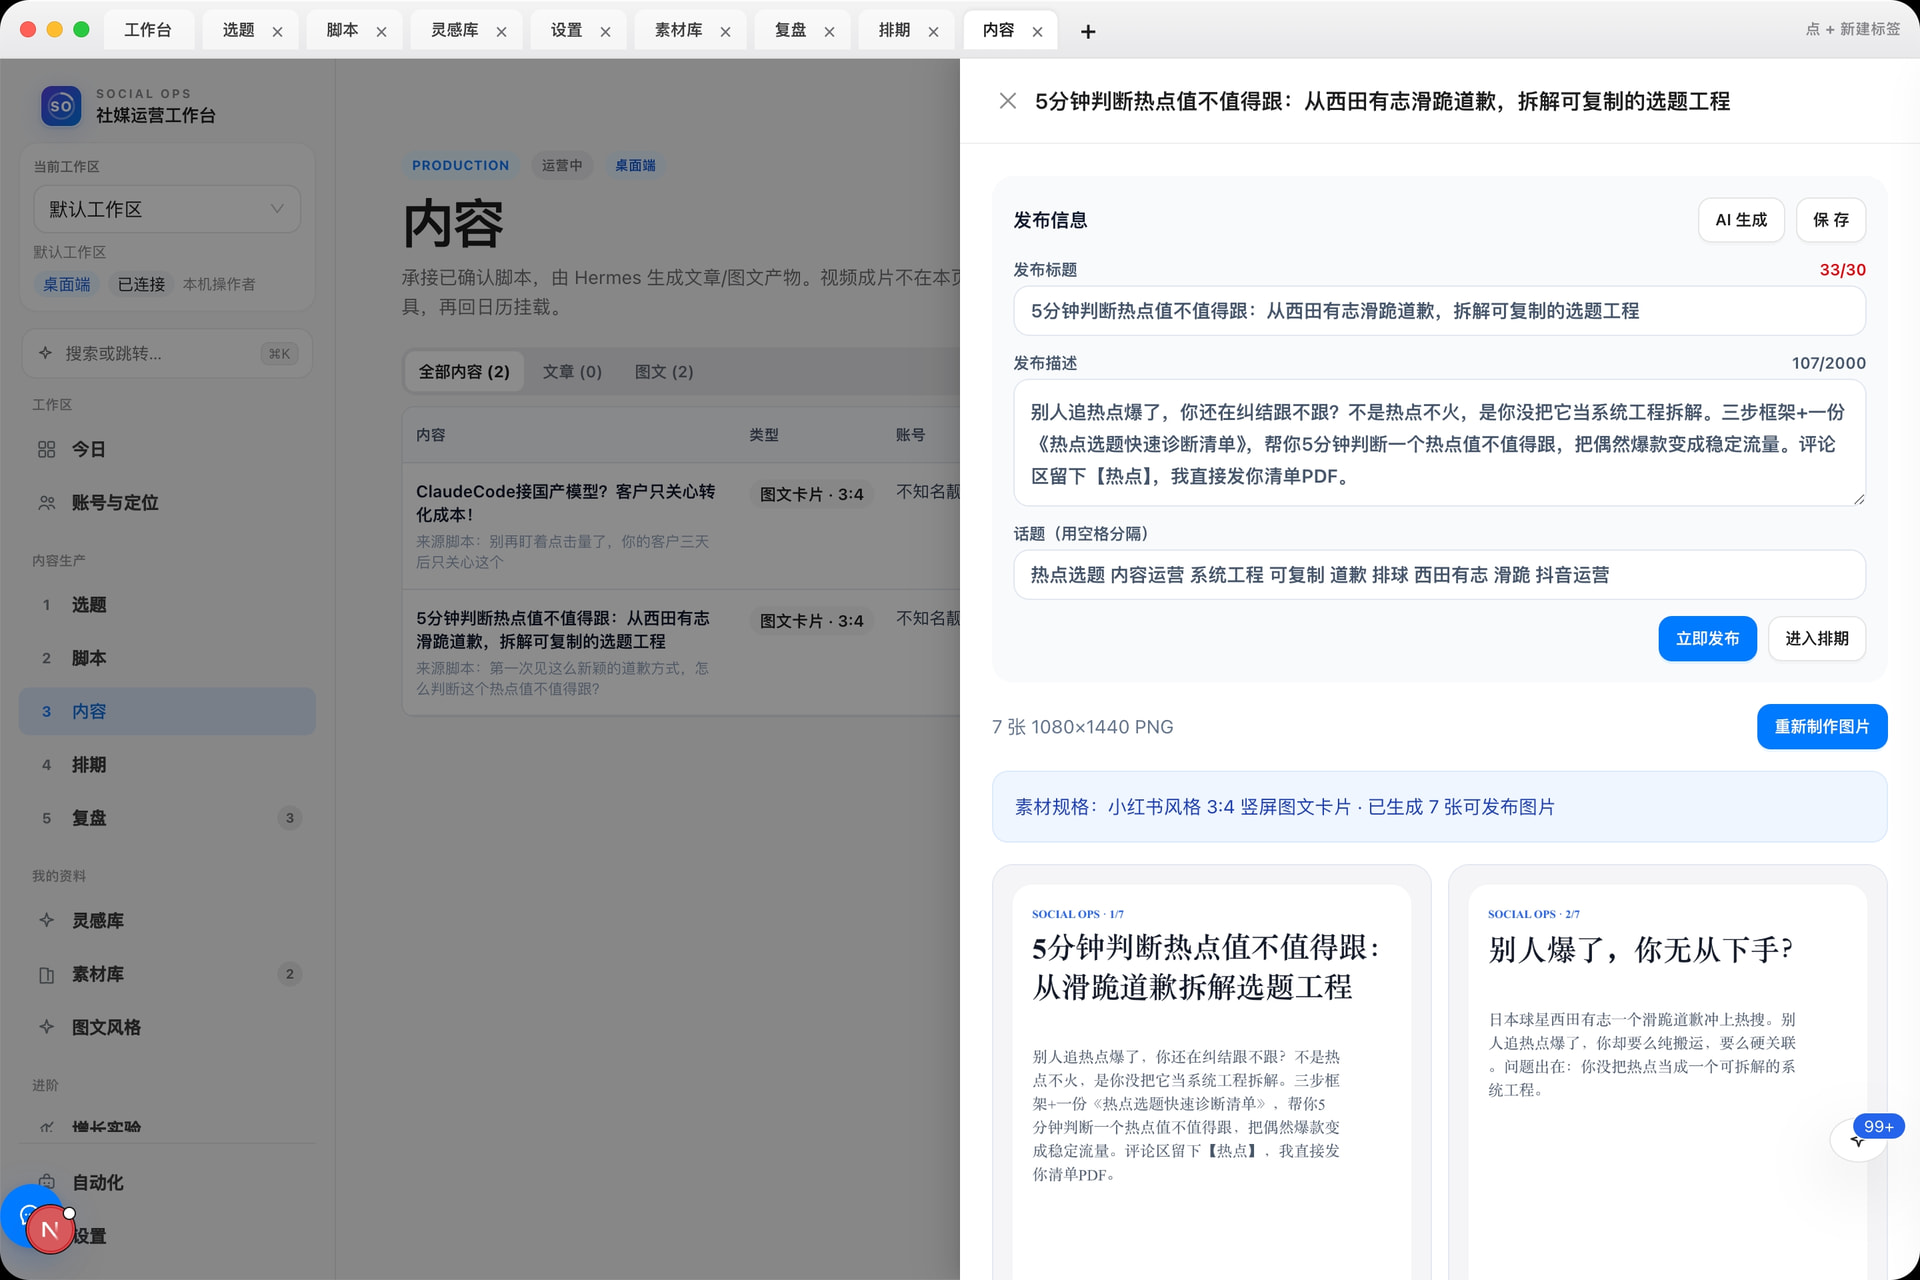The image size is (1920, 1280).
Task: Click 已连接 status in sidebar
Action: pyautogui.click(x=141, y=284)
